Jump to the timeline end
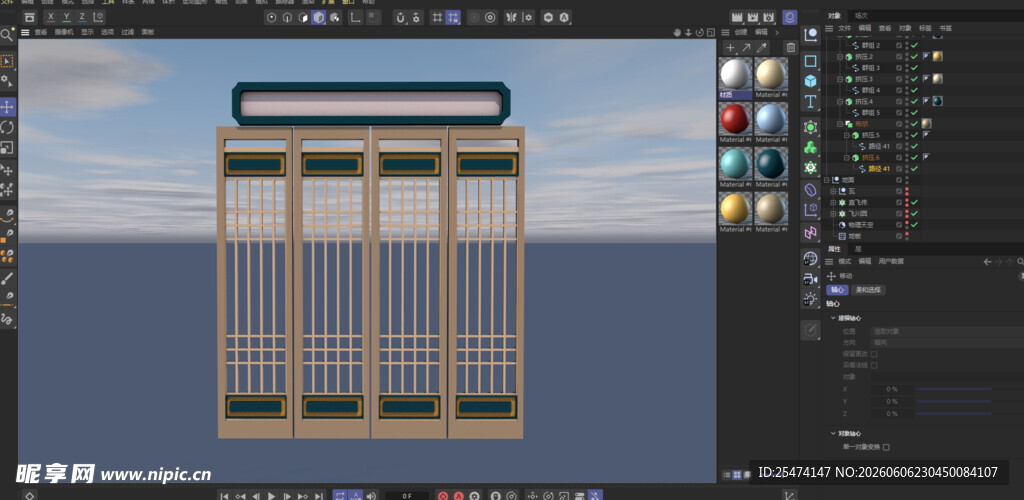This screenshot has height=500, width=1024. [x=319, y=495]
